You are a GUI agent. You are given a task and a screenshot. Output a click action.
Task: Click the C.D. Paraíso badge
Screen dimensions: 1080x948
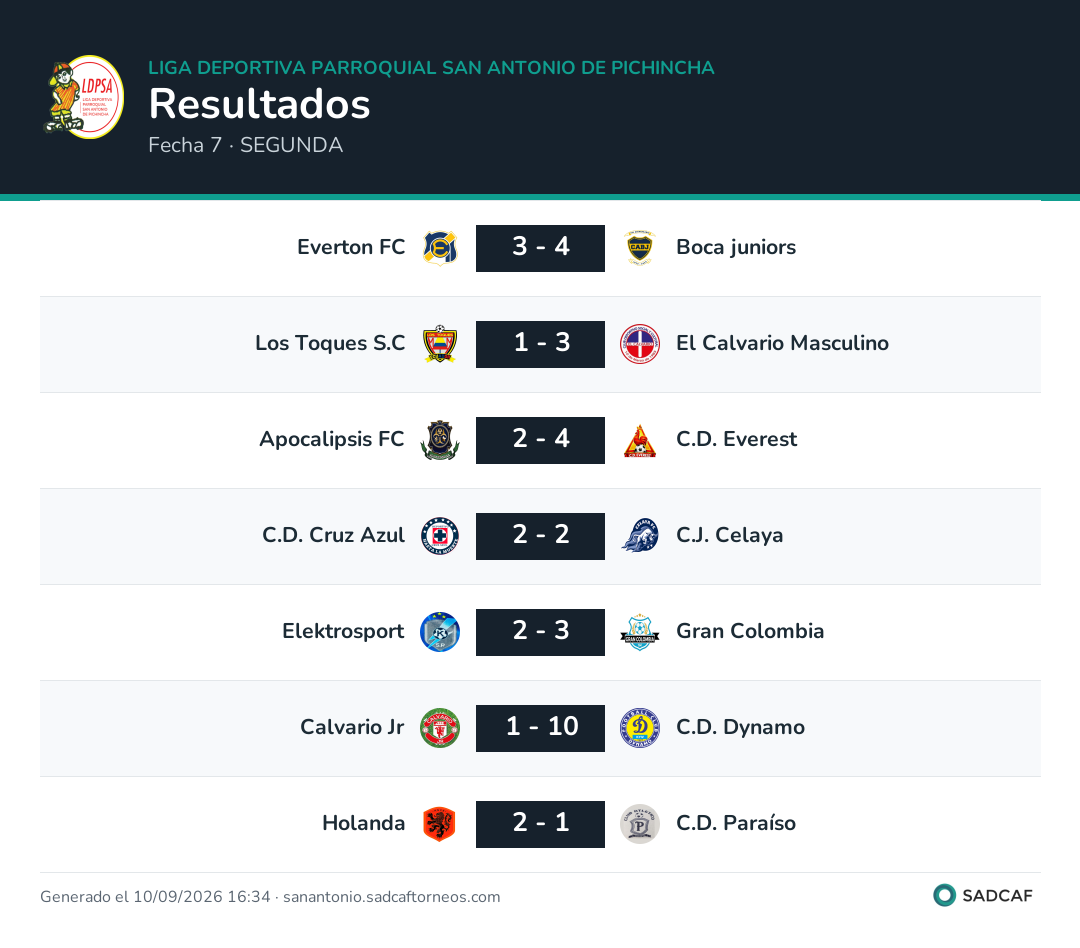coord(640,824)
